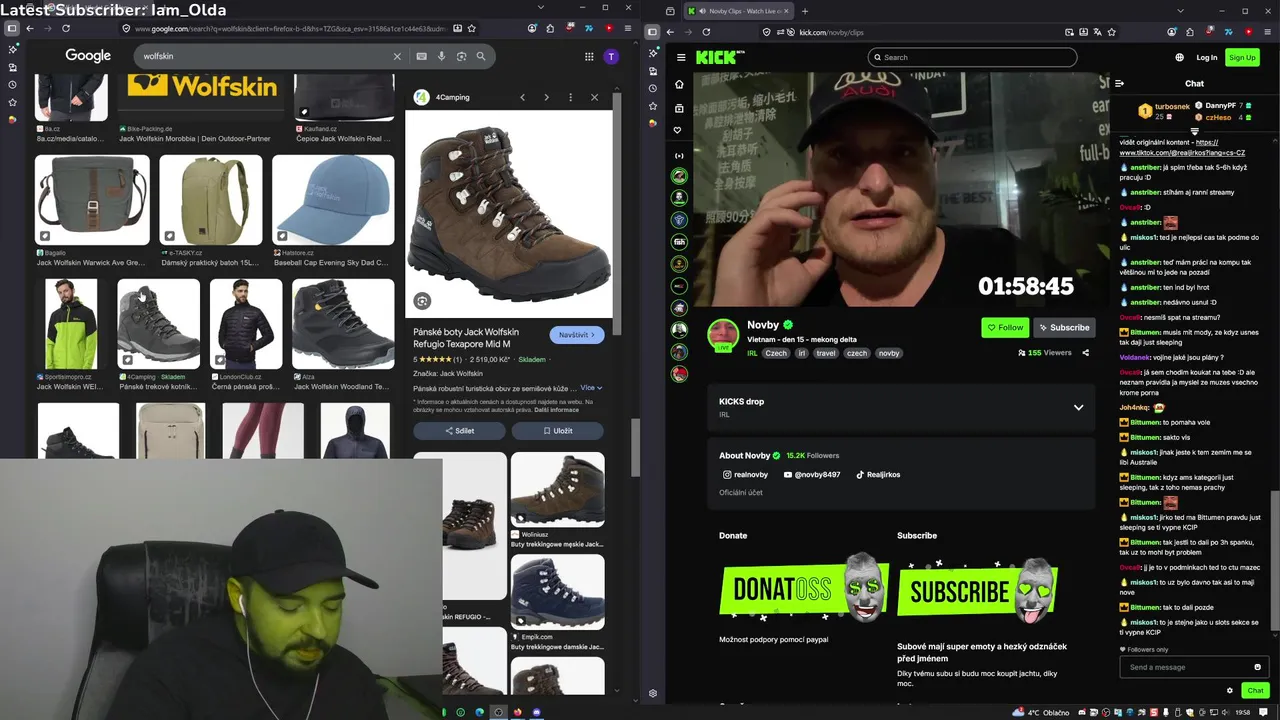1280x720 pixels.
Task: Click the SUBSCRIBE banner image
Action: (x=978, y=588)
